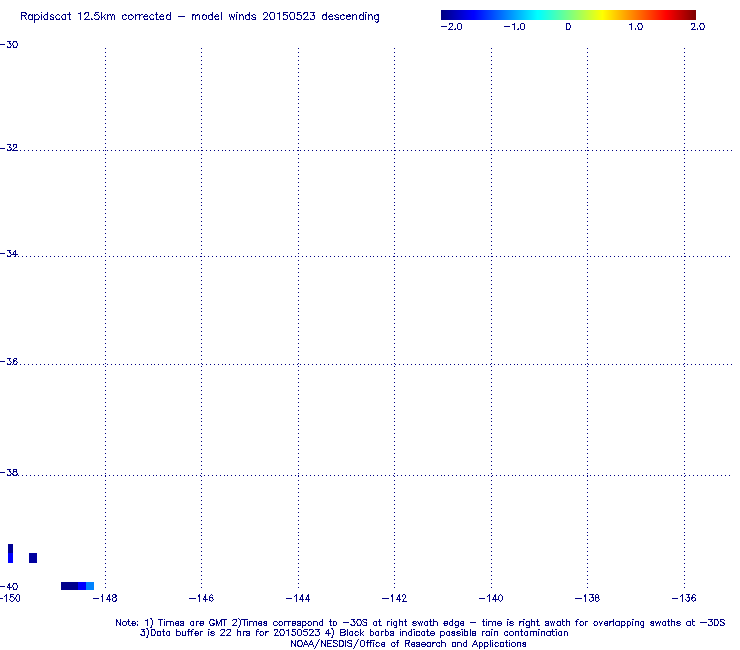Click the -148 longitude axis label
Viewport: 740px width, 650px height.
(x=105, y=599)
